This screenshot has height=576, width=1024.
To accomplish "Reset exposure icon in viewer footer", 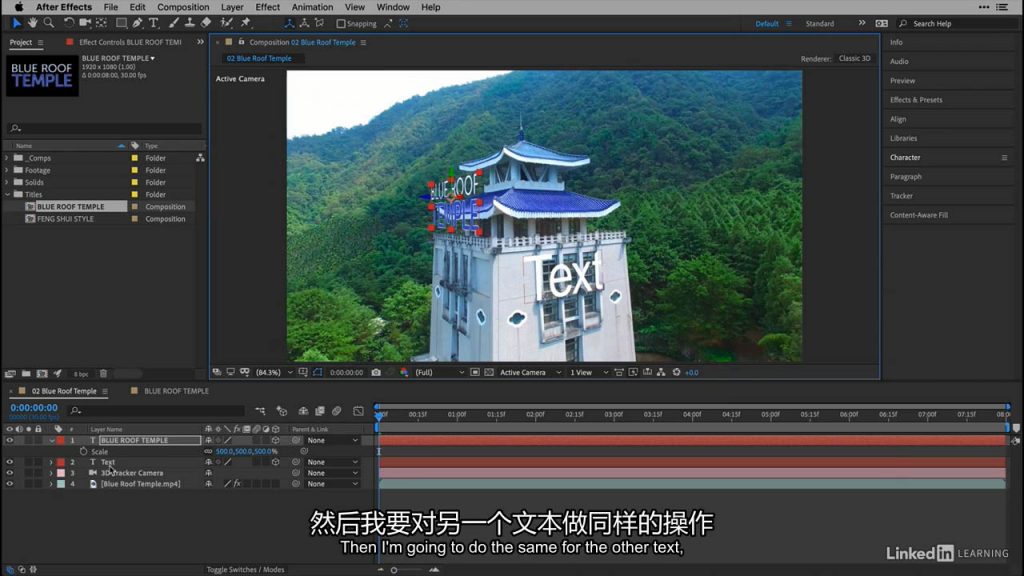I will pyautogui.click(x=677, y=372).
